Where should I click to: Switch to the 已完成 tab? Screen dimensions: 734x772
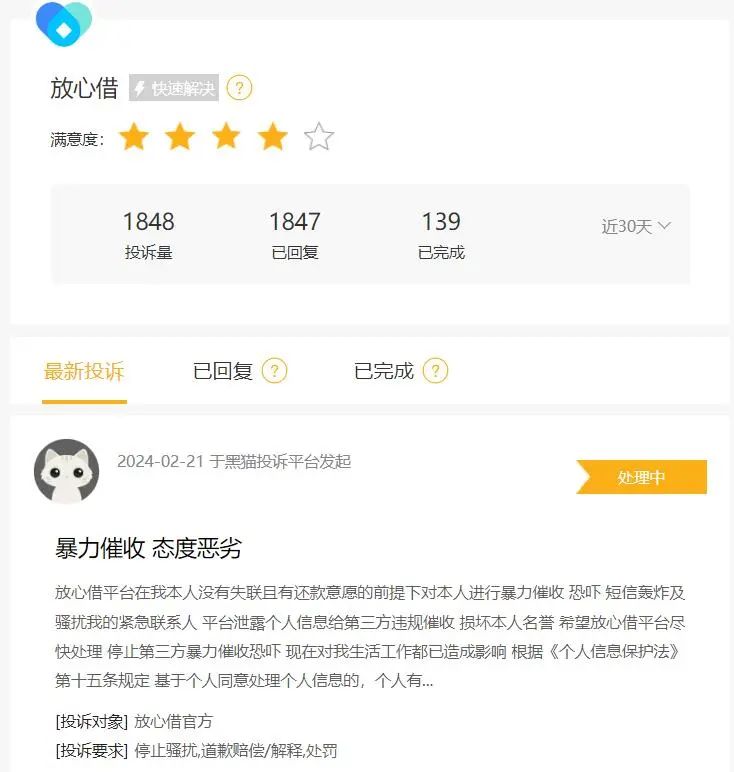coord(383,371)
